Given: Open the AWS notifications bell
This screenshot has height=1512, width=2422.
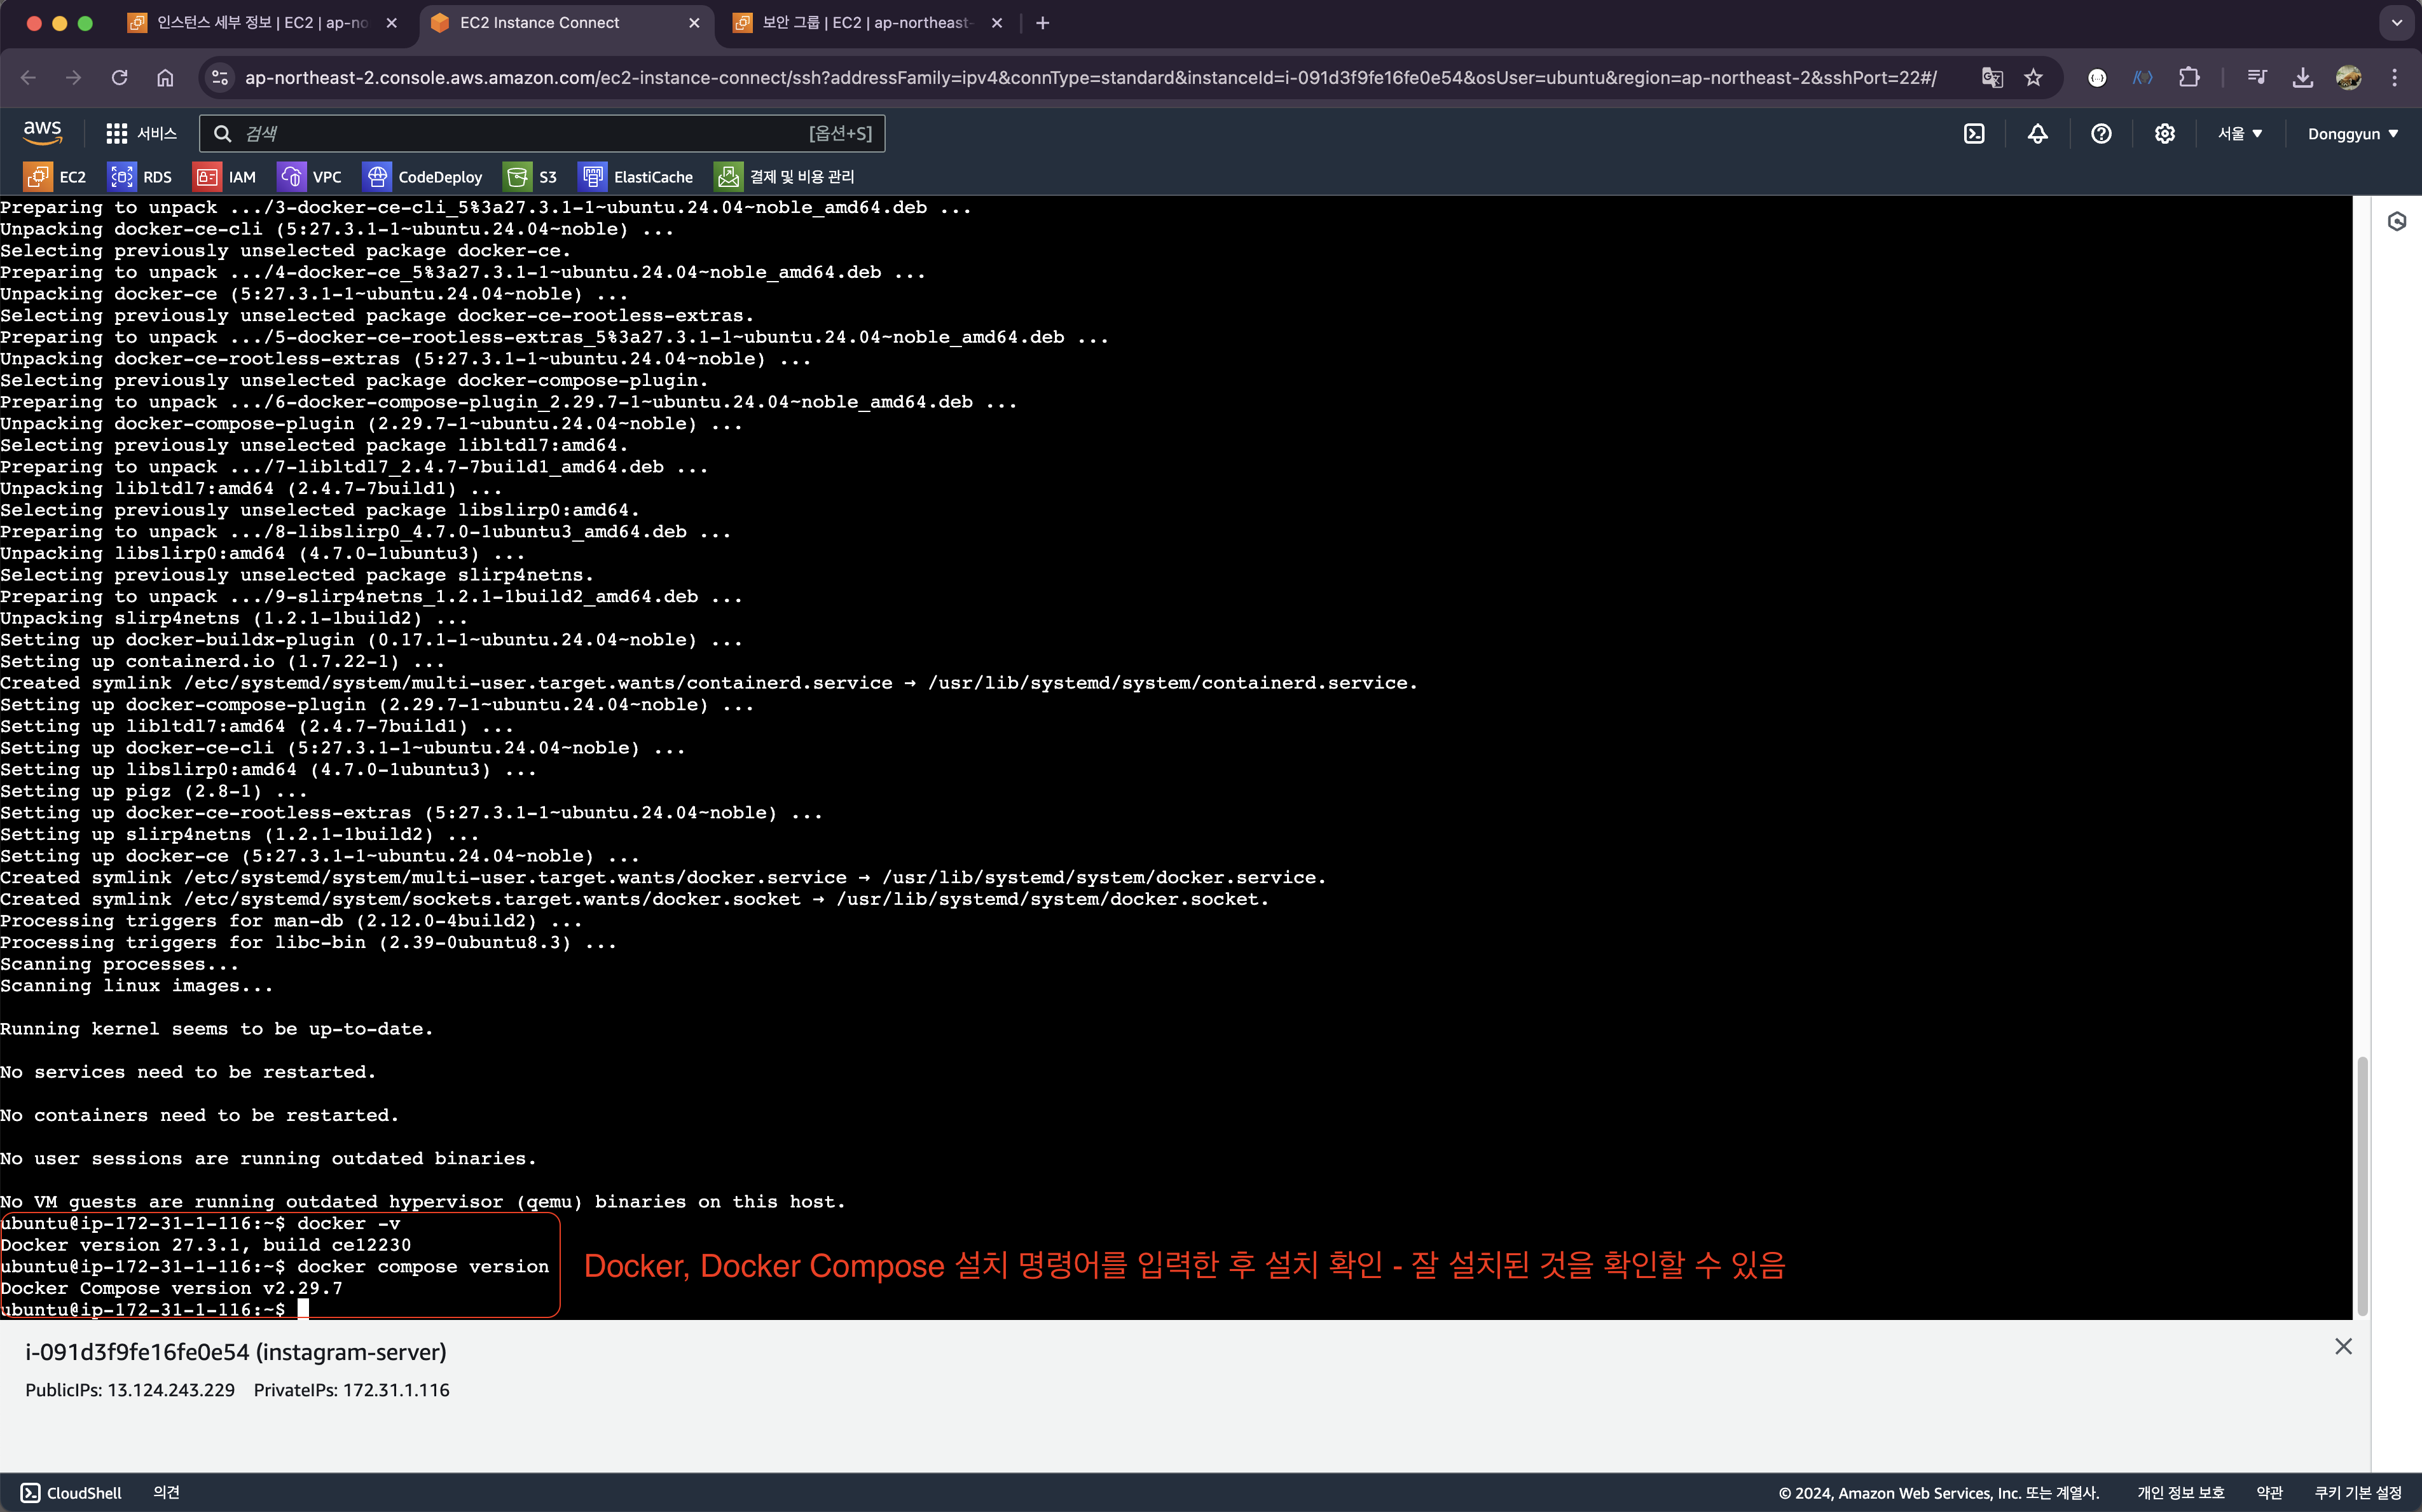Looking at the screenshot, I should [x=2037, y=133].
